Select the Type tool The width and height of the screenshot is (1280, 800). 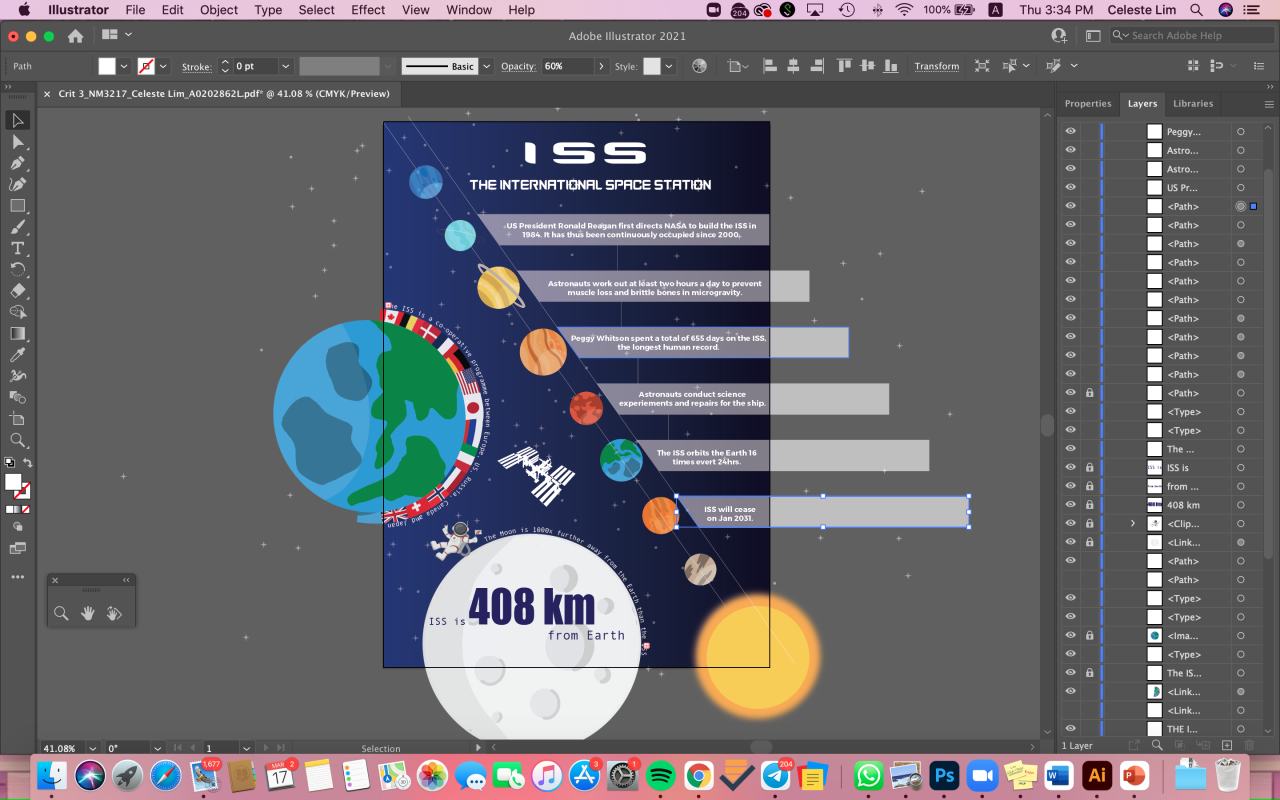tap(18, 248)
